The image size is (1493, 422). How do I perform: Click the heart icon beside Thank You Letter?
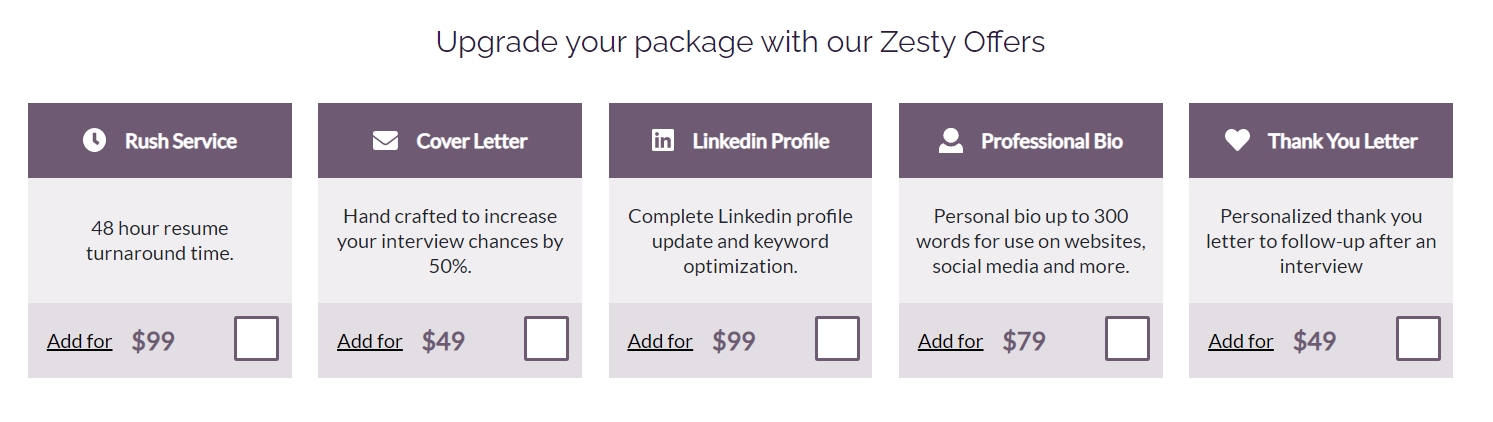click(x=1237, y=141)
